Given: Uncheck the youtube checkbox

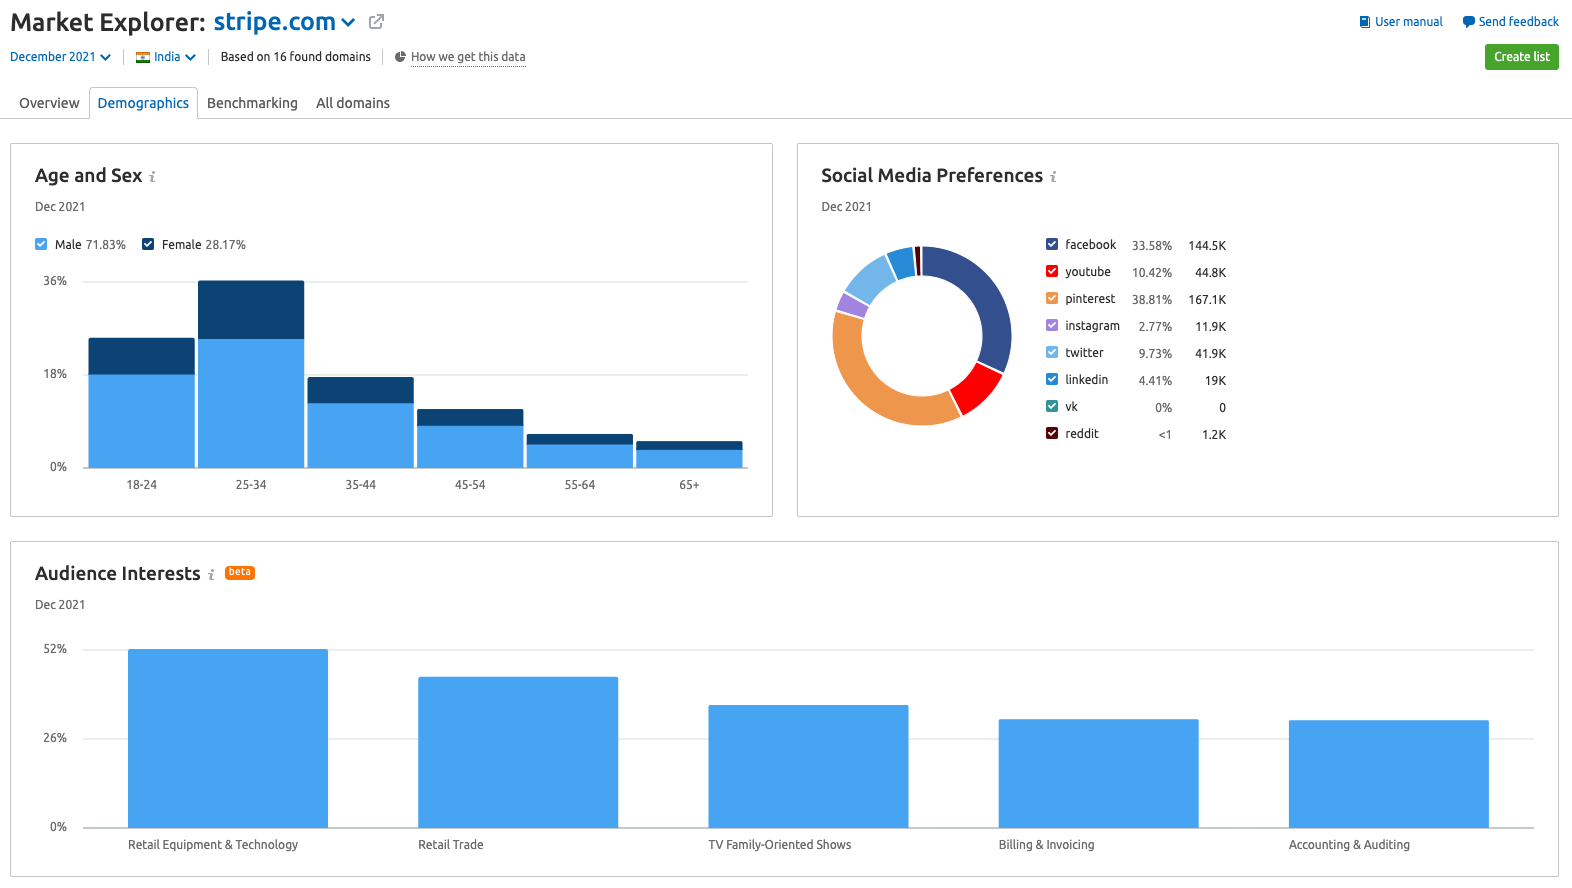Looking at the screenshot, I should [x=1052, y=271].
